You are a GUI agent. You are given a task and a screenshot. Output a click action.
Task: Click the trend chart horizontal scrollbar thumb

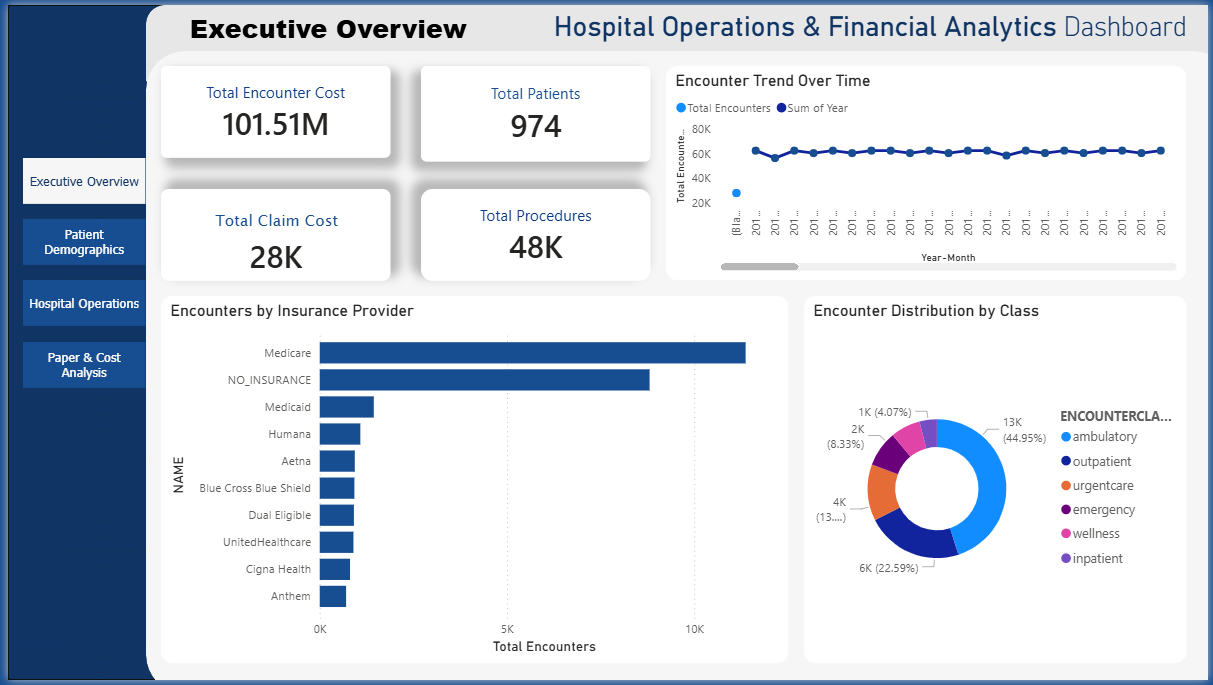point(759,267)
